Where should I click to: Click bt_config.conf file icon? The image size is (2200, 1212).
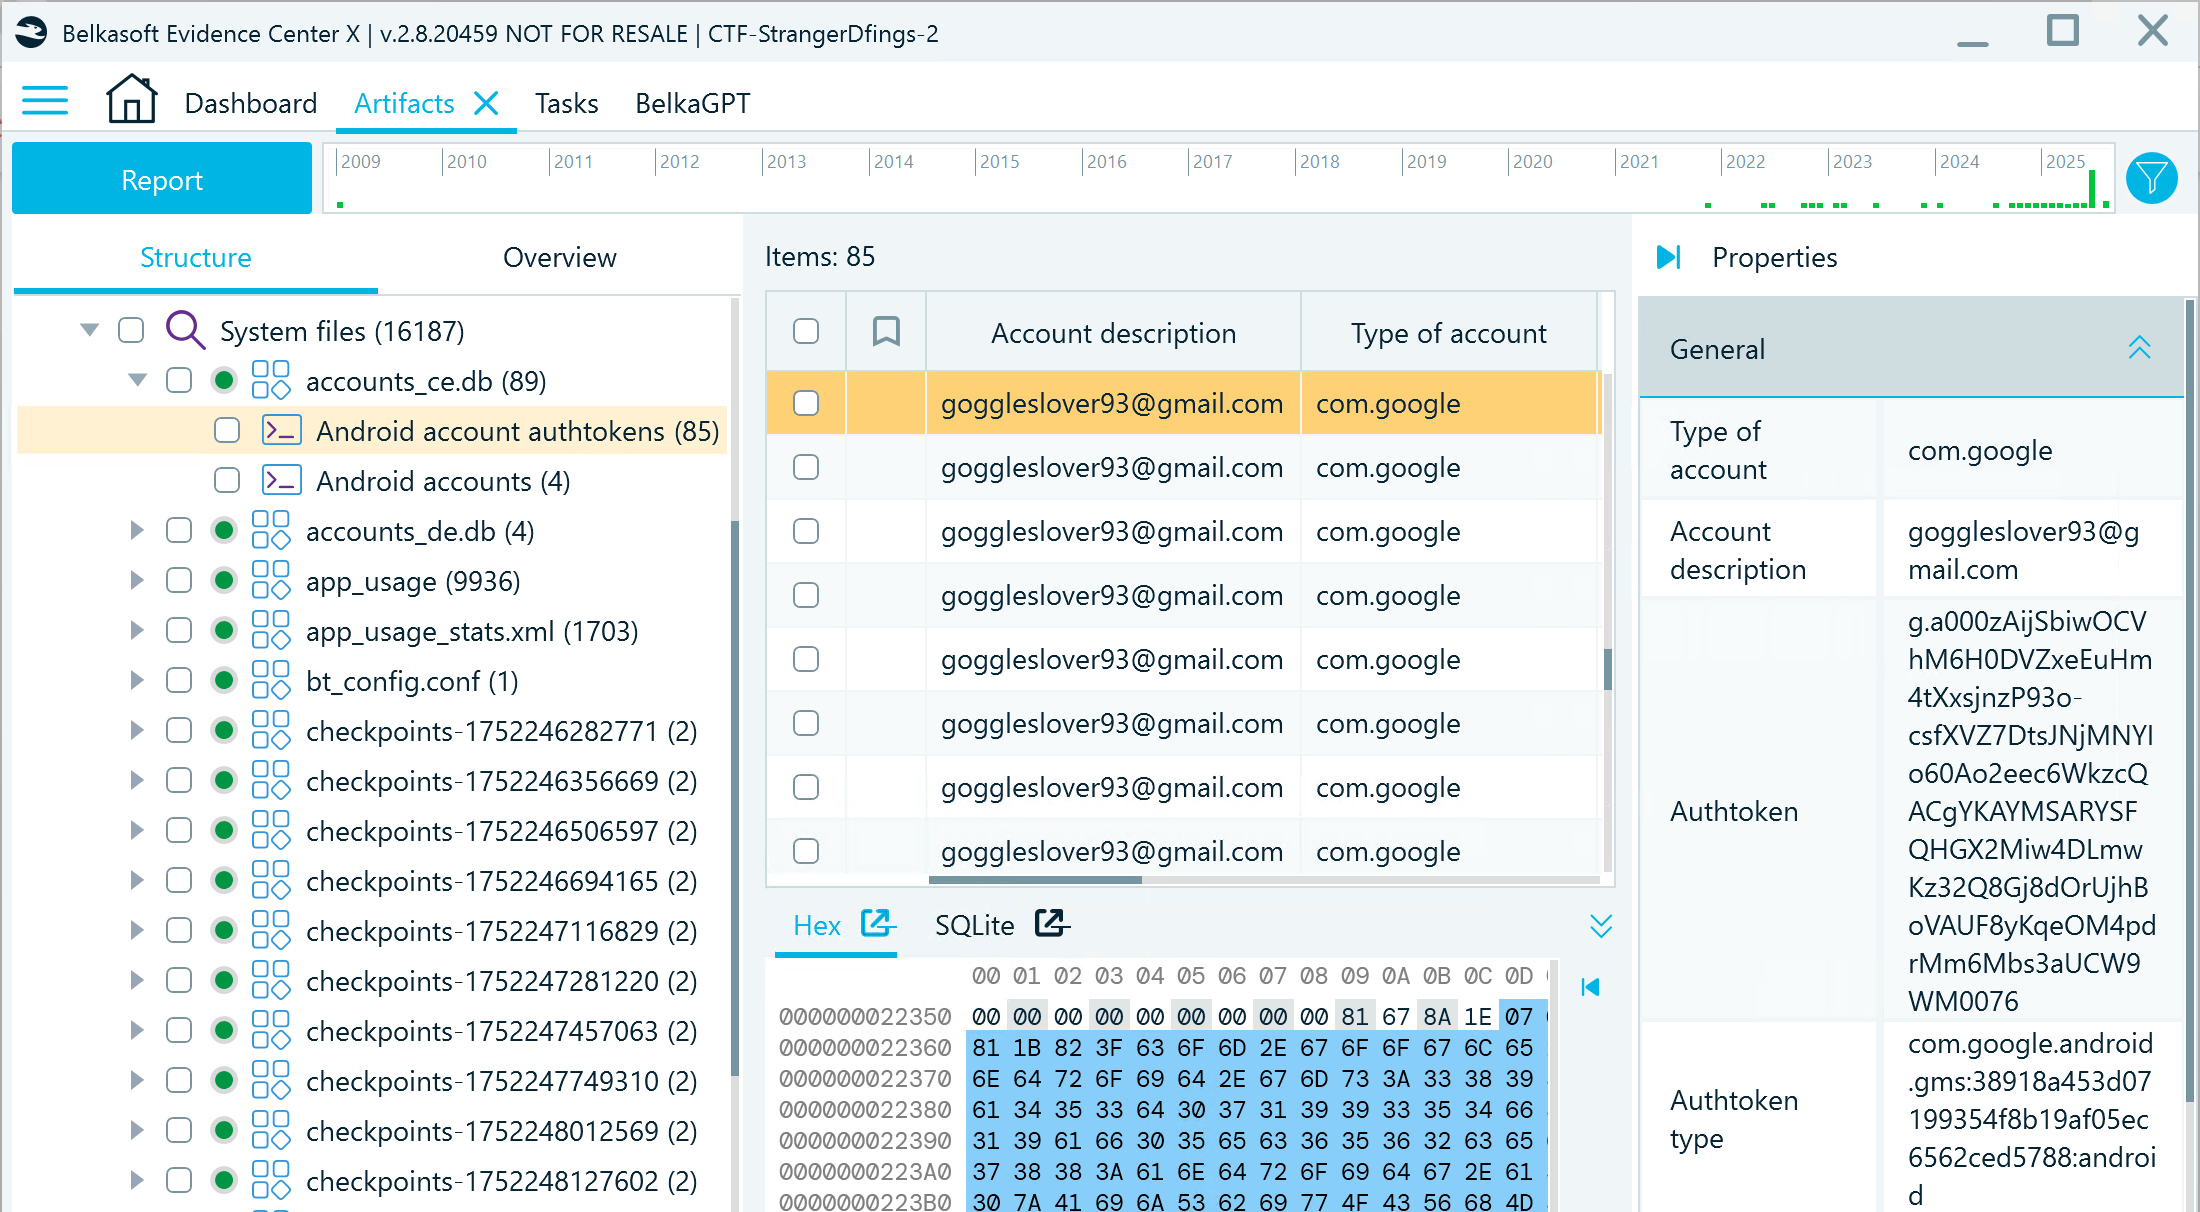(x=270, y=680)
